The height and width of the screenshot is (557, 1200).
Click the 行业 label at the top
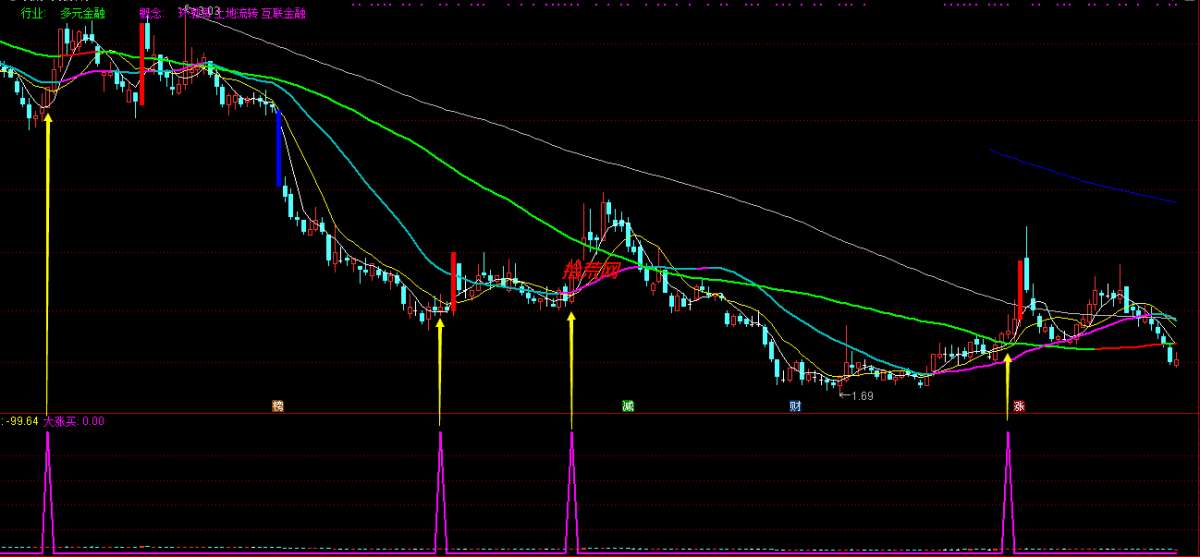tap(33, 14)
